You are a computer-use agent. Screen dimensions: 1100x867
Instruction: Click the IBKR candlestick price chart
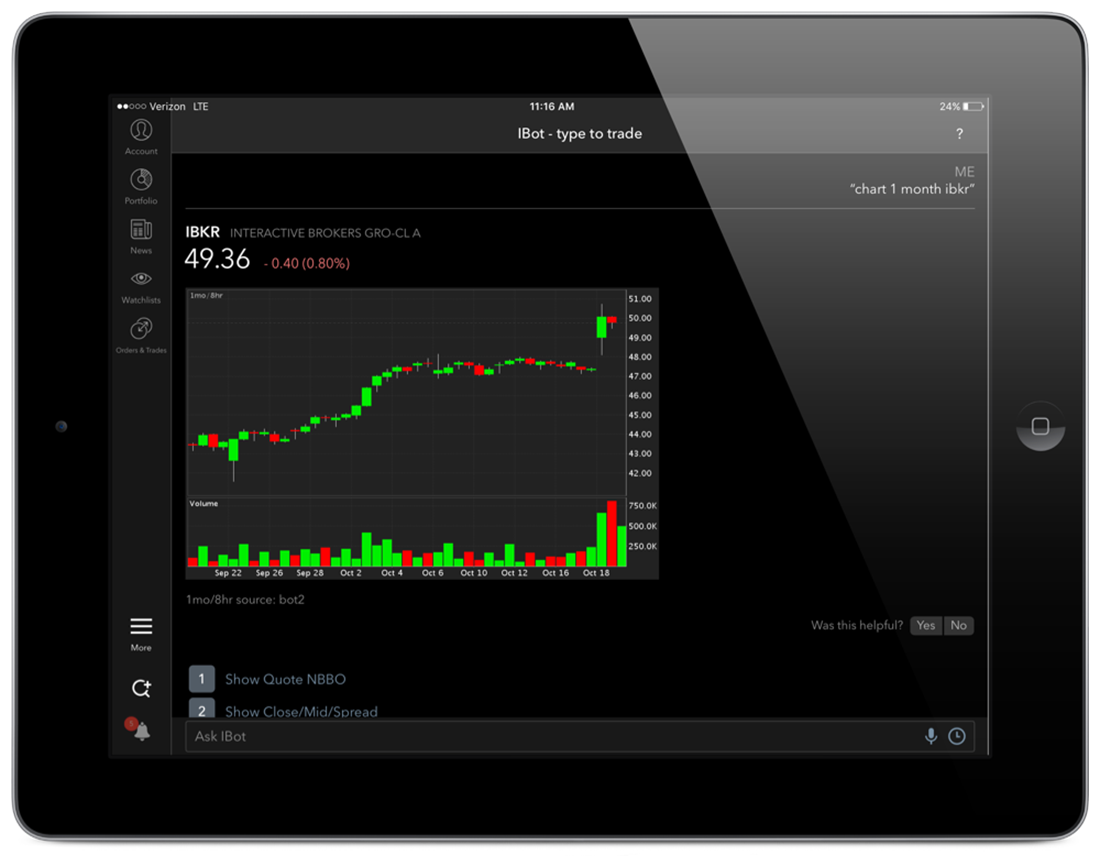coord(406,393)
